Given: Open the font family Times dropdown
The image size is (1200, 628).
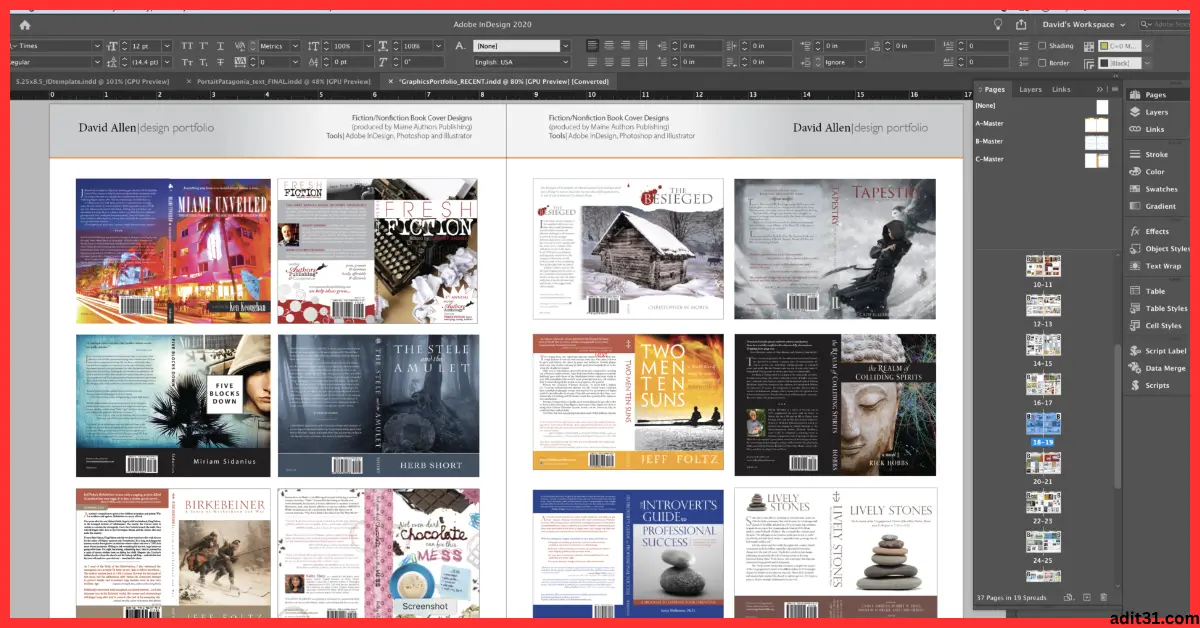Looking at the screenshot, I should [x=97, y=46].
